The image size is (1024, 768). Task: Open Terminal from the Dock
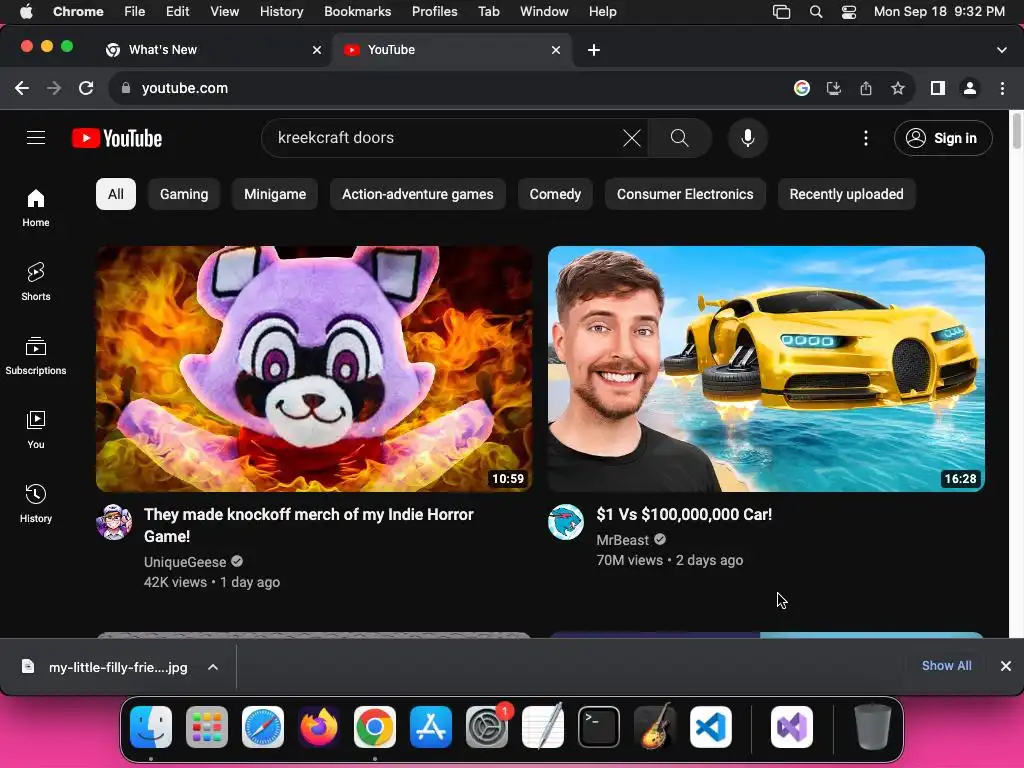point(599,727)
